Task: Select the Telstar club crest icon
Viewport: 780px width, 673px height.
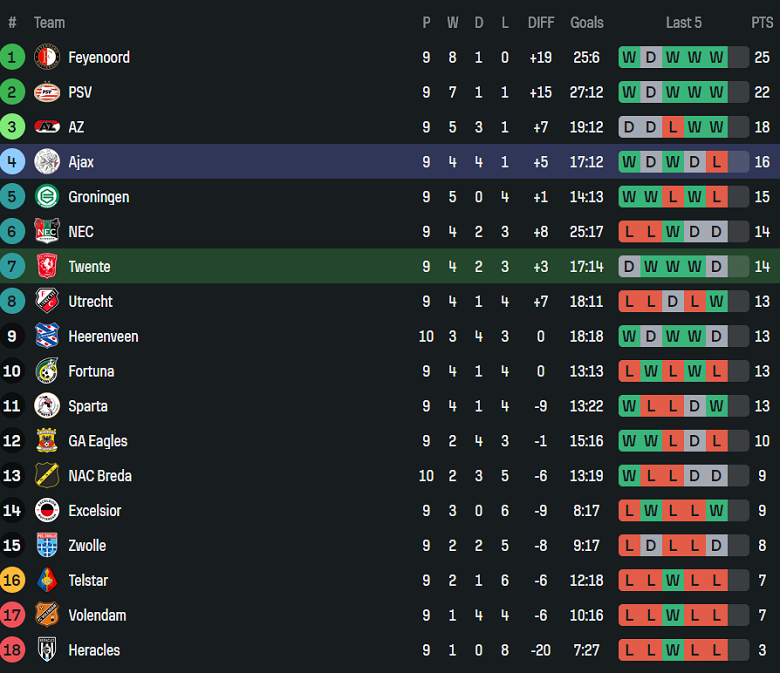Action: pos(47,580)
